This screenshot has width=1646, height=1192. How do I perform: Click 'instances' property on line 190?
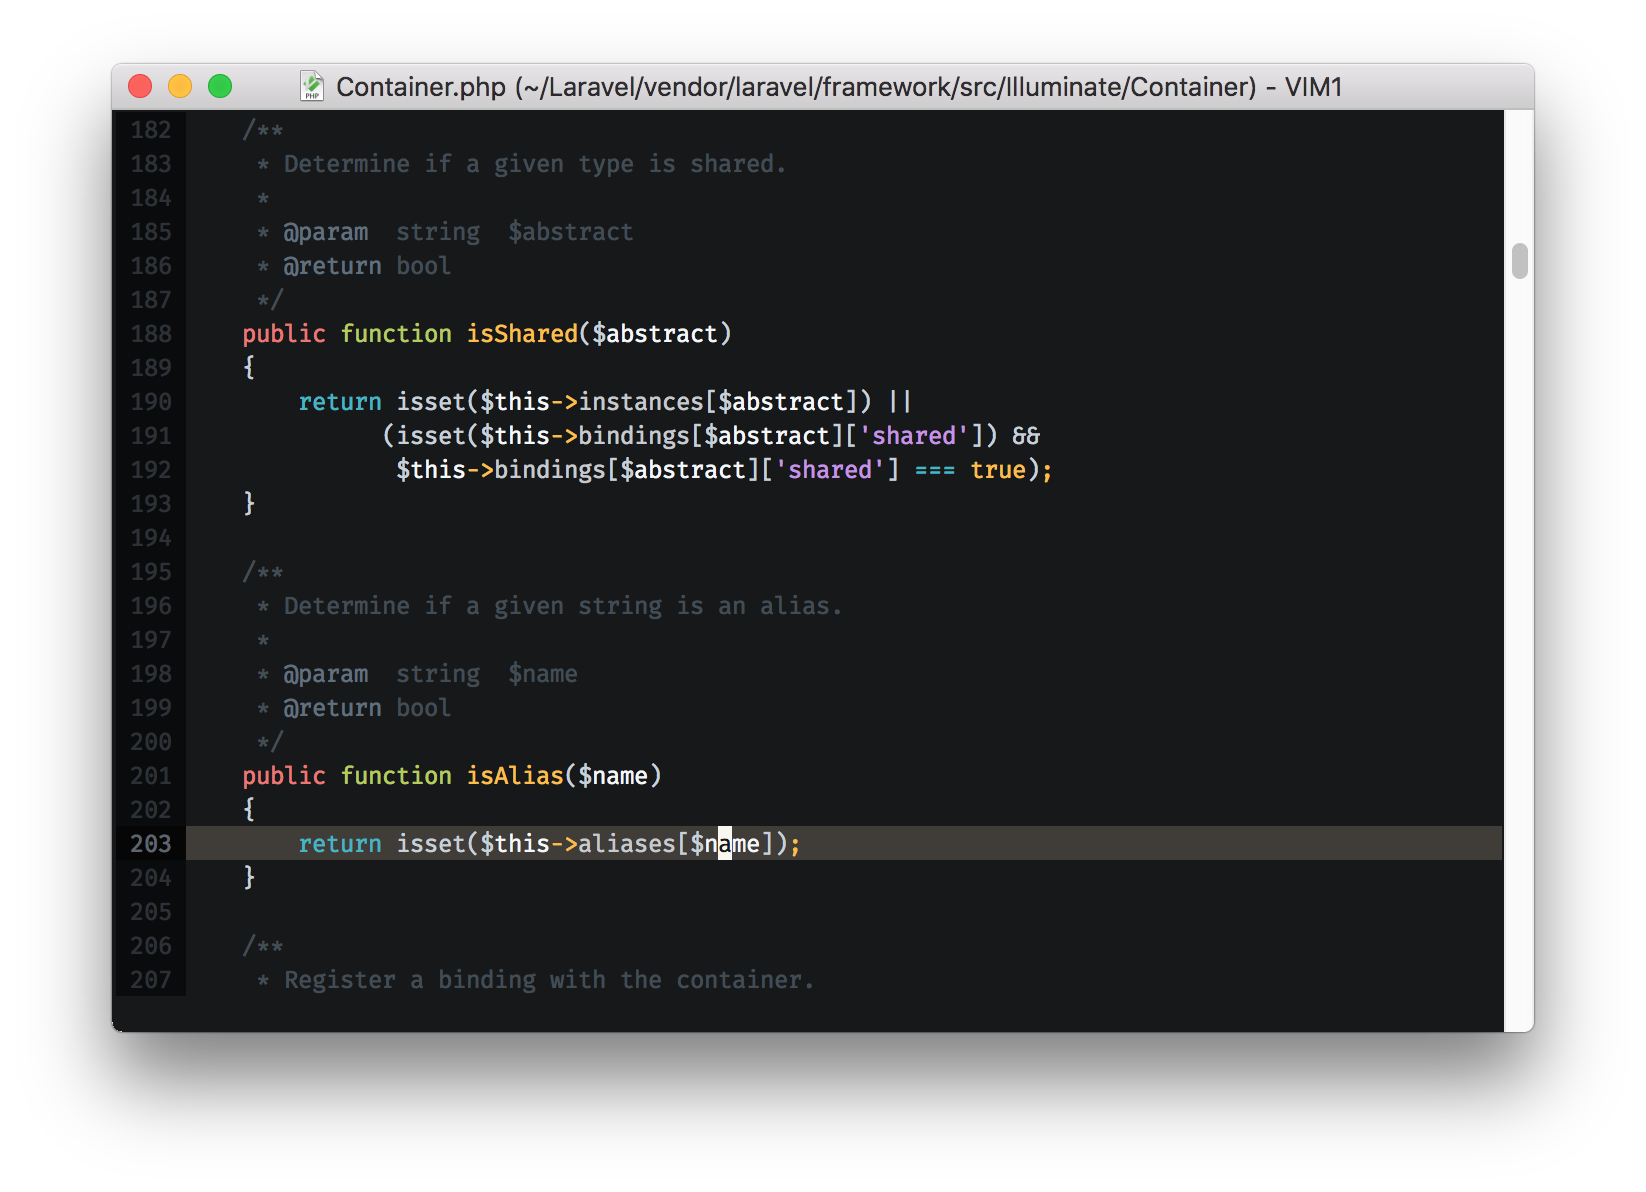(x=641, y=402)
